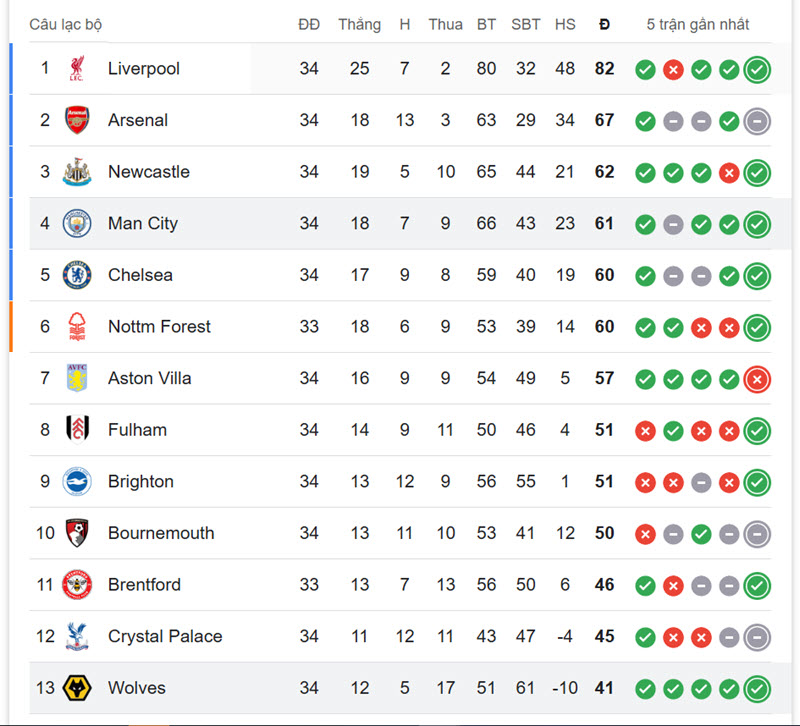The height and width of the screenshot is (726, 800).
Task: Open the Brighton team name link
Action: [x=140, y=481]
